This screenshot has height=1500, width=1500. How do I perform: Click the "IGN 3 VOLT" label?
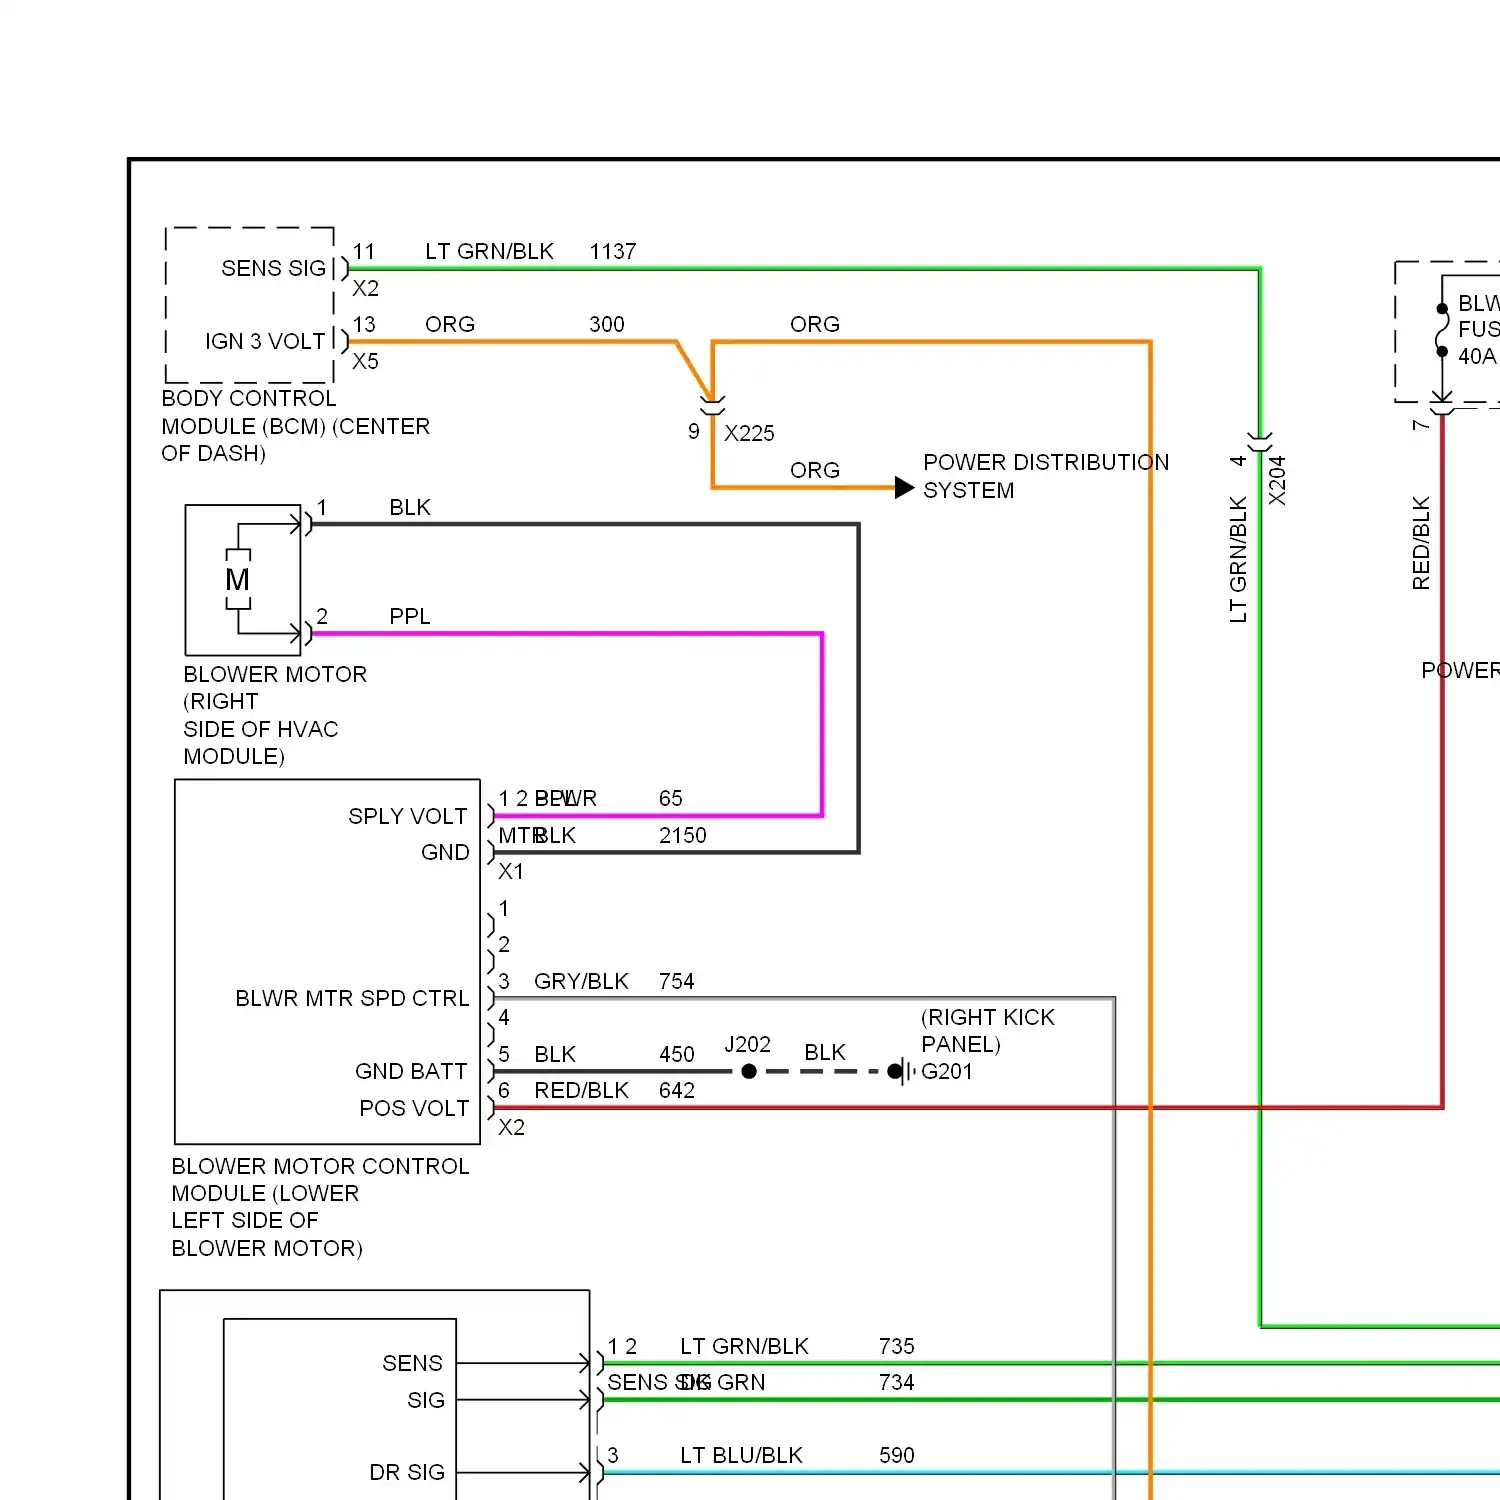pos(265,342)
